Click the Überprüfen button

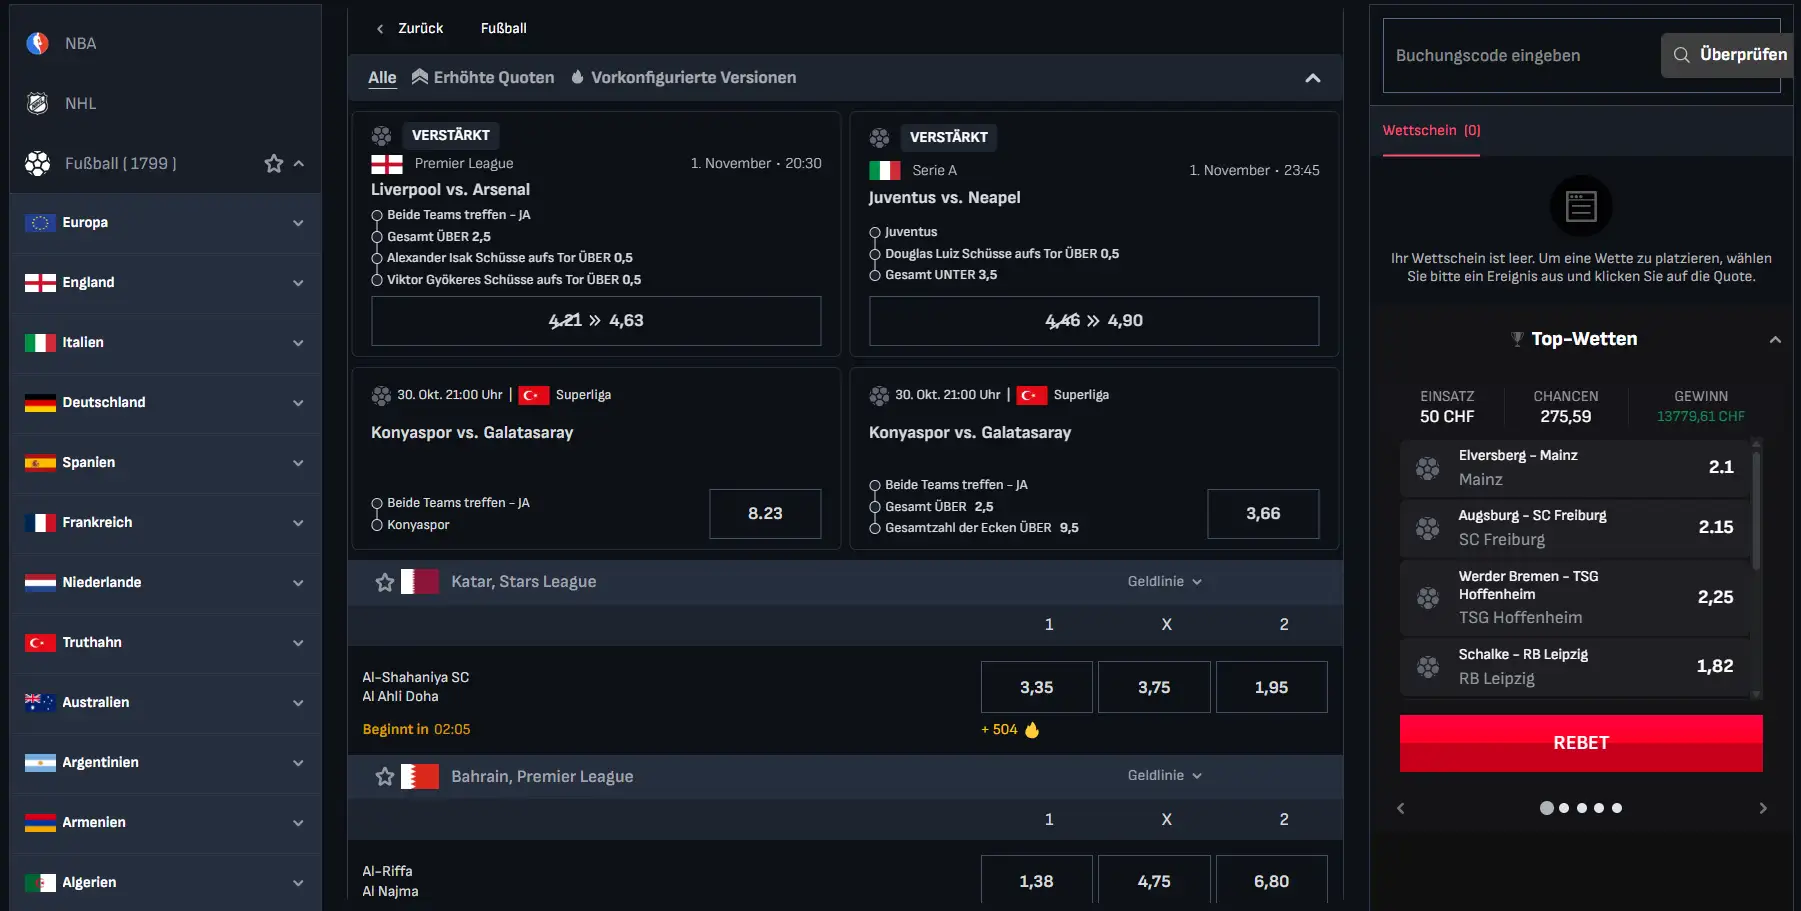point(1727,55)
